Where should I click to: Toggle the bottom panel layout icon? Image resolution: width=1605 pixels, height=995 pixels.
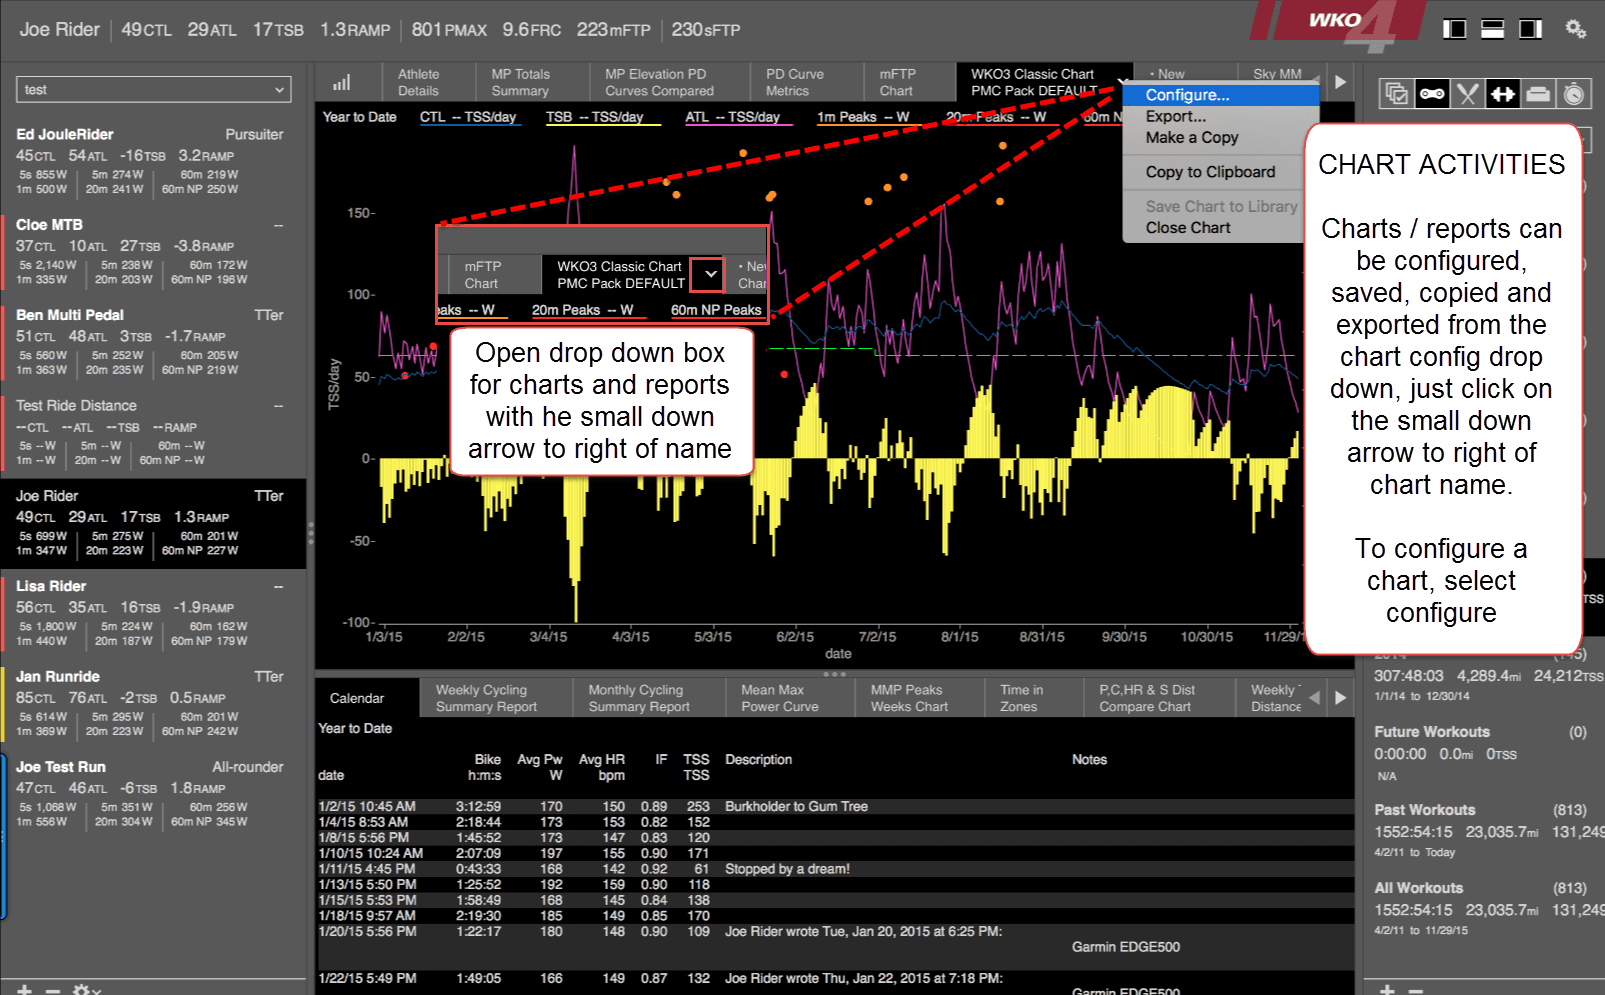click(x=1493, y=29)
